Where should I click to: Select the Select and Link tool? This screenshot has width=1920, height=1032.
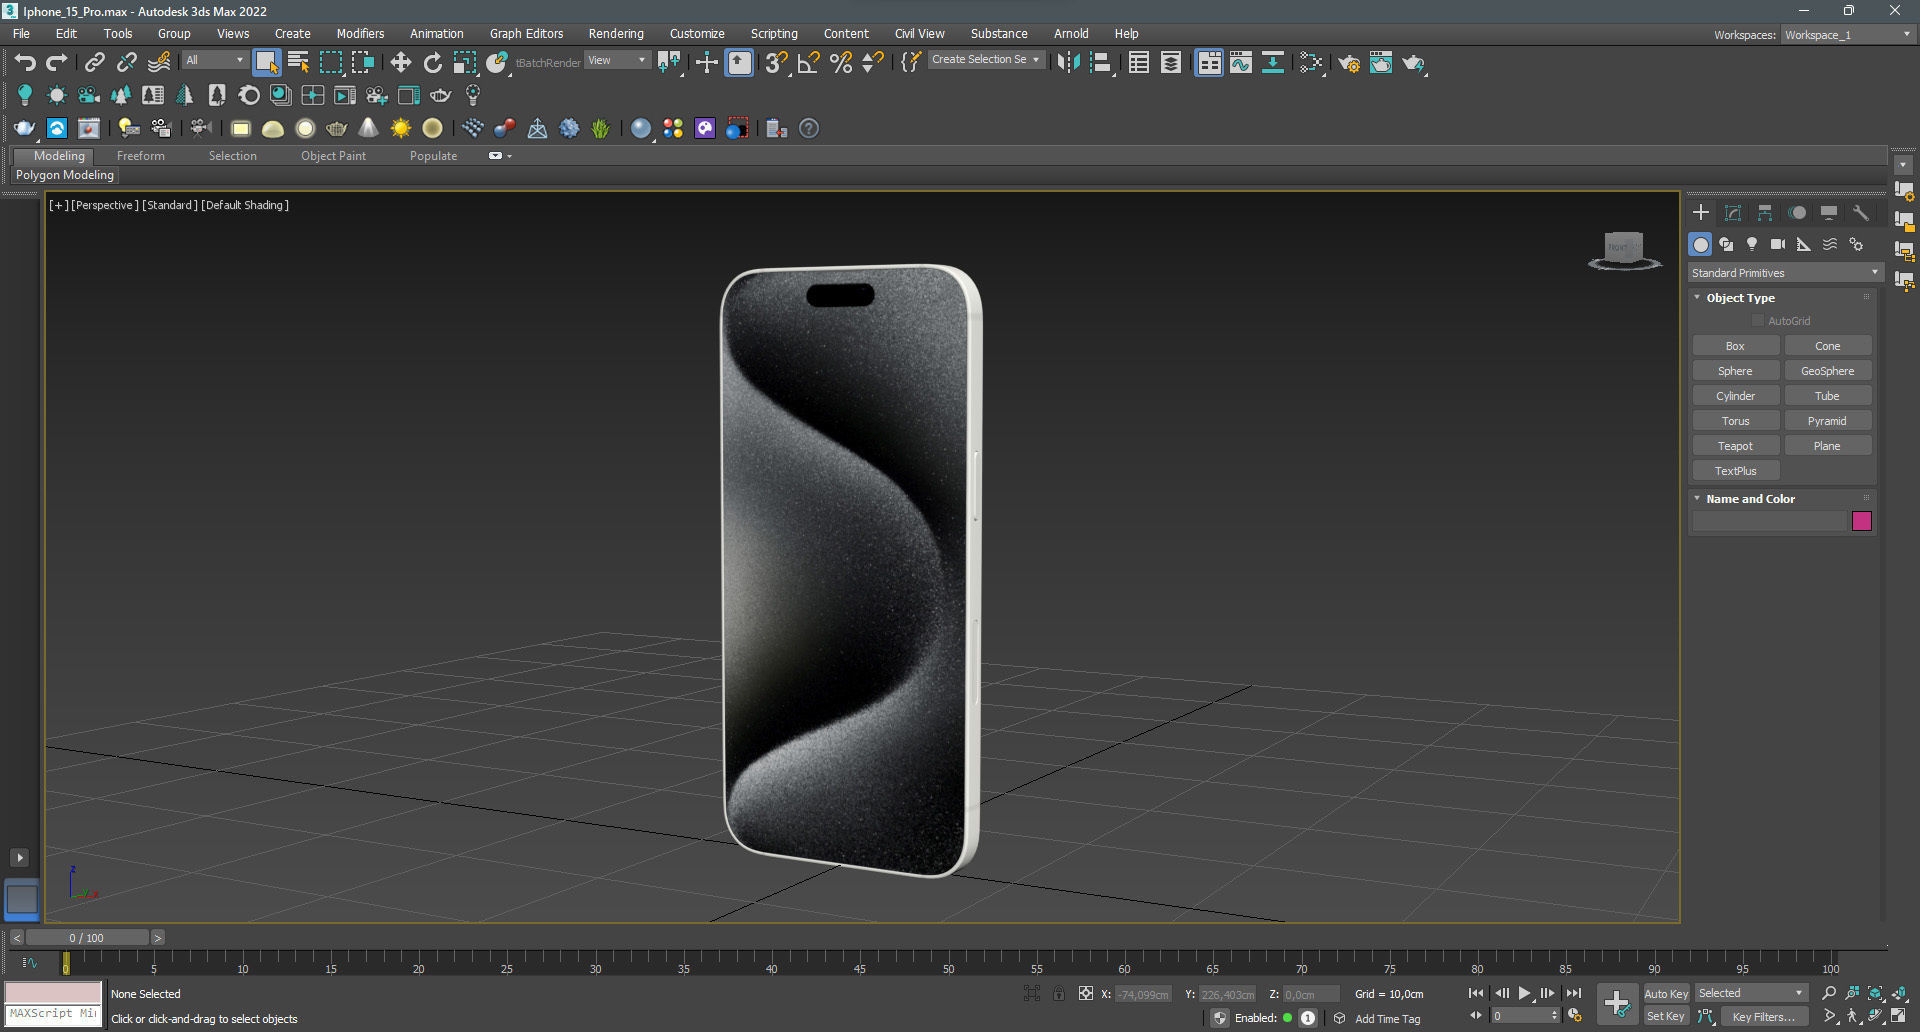94,62
